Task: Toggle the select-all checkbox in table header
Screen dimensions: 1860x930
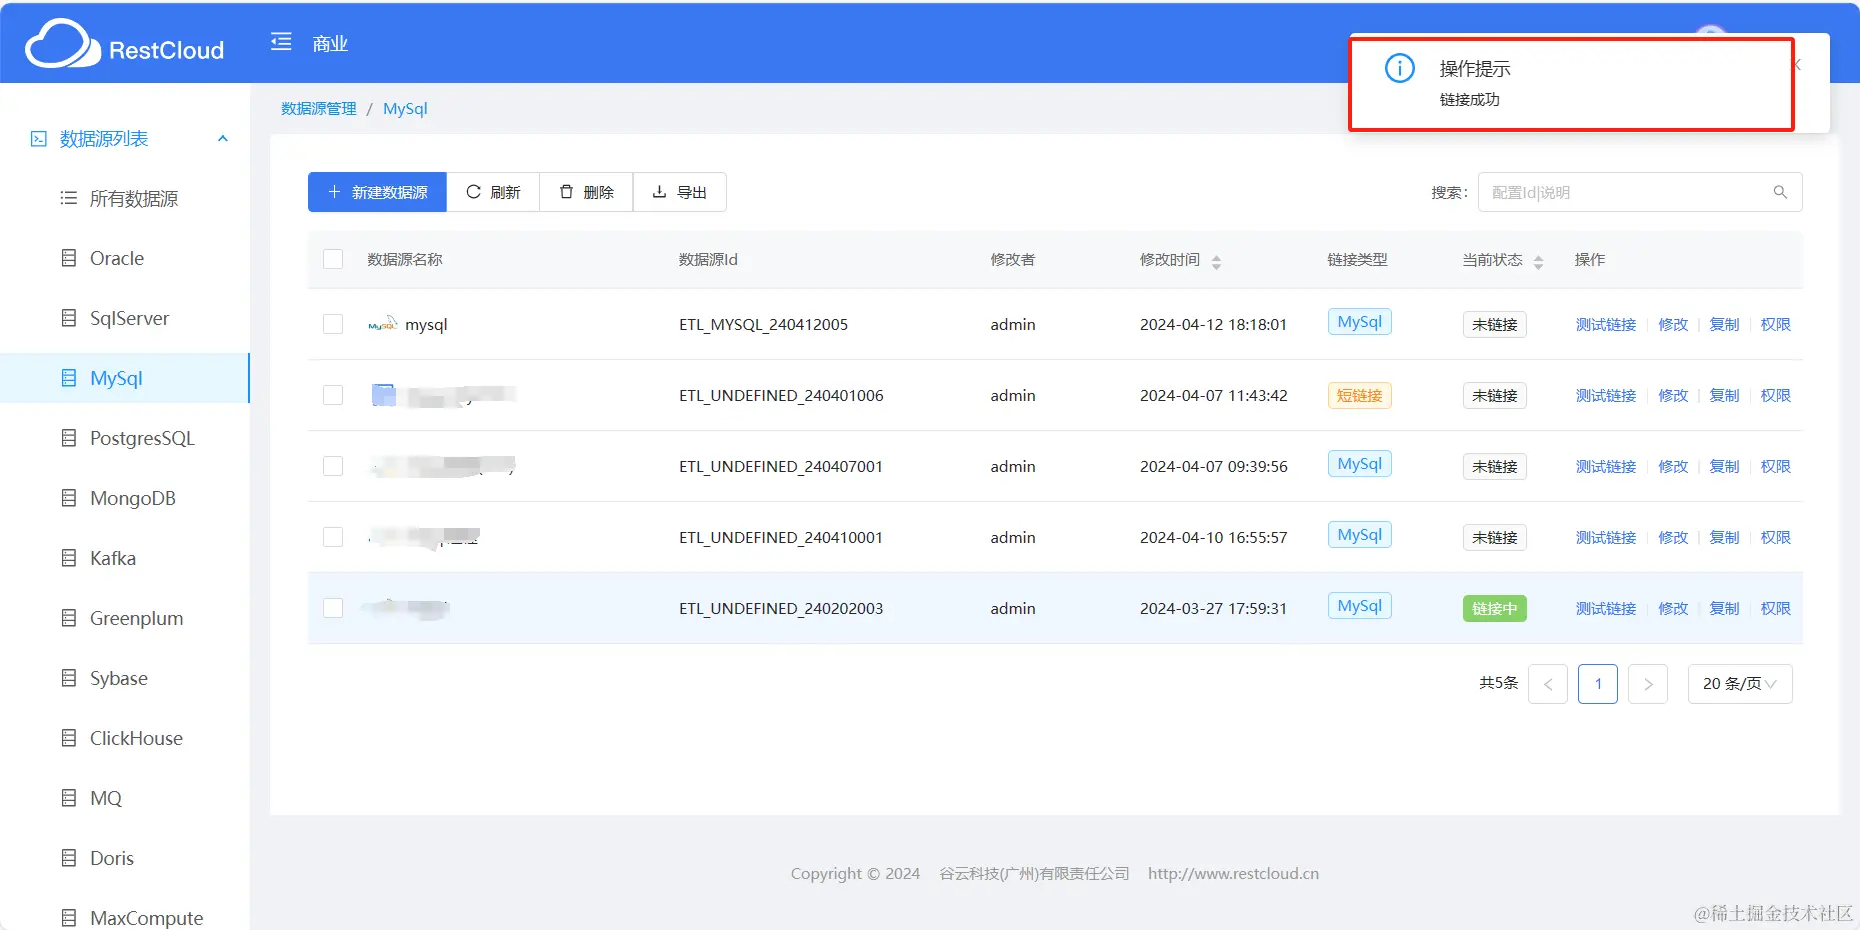Action: point(333,259)
